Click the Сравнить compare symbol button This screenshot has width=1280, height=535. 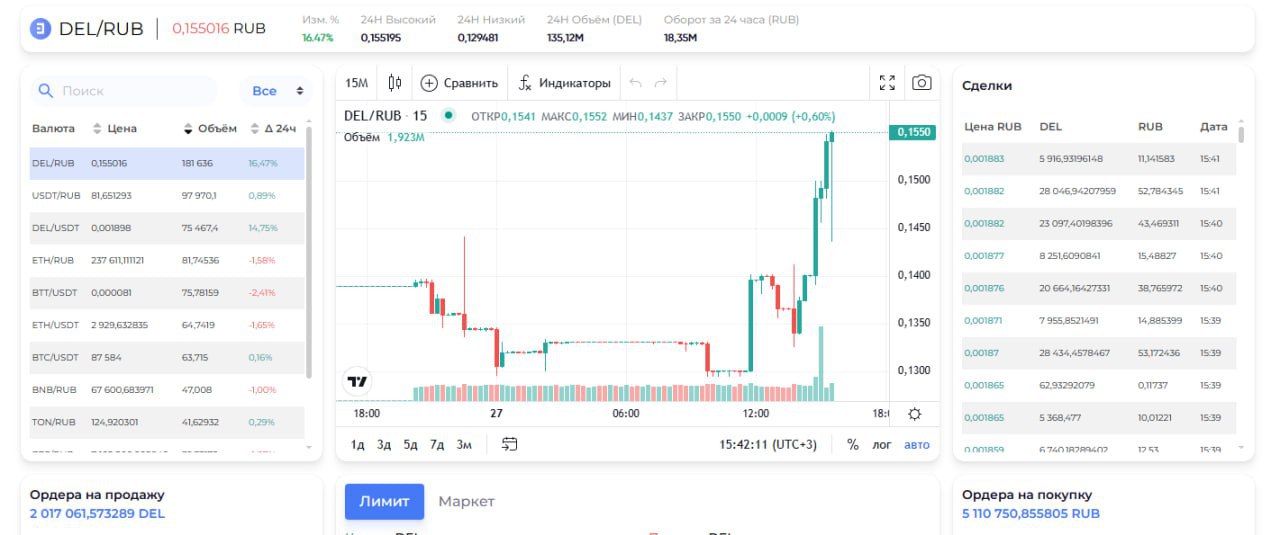[x=459, y=83]
